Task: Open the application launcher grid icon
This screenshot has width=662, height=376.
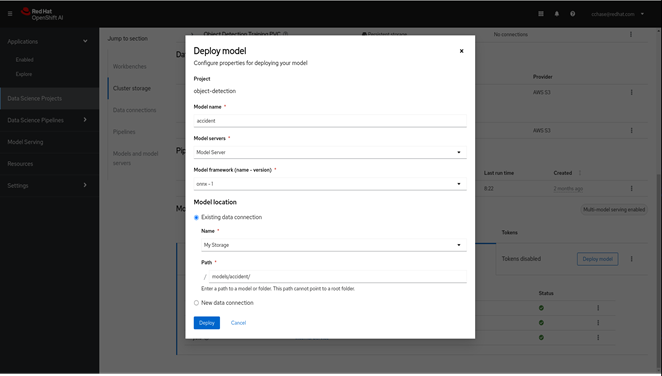Action: (x=541, y=14)
